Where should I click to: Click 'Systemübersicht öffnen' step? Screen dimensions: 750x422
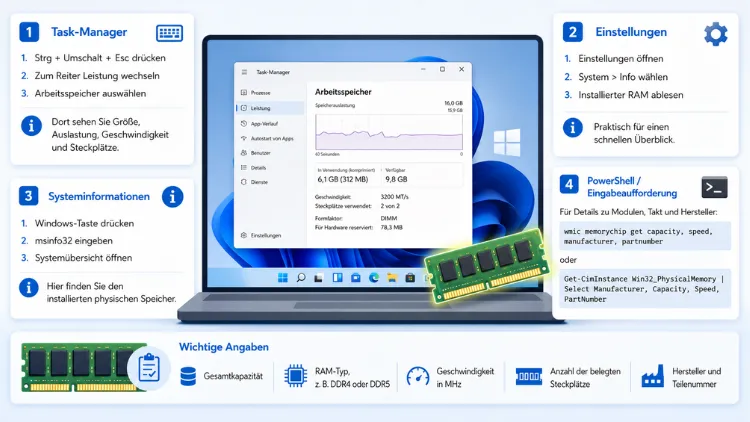tap(83, 258)
